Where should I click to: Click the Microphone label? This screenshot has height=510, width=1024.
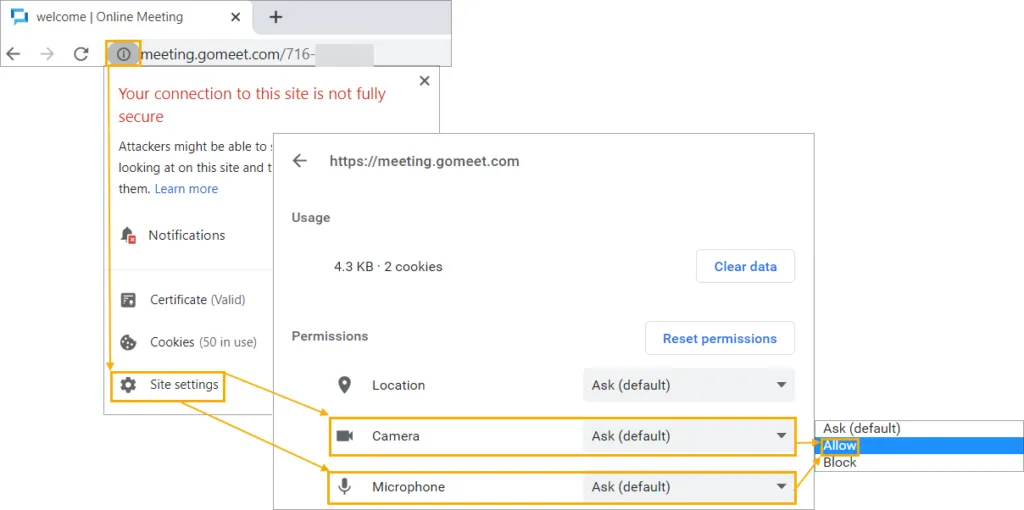(408, 486)
